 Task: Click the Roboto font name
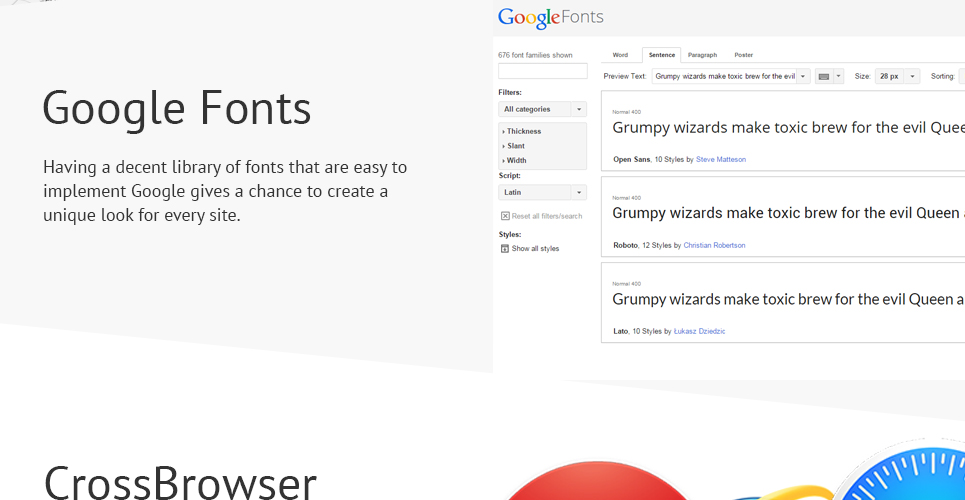click(x=625, y=245)
